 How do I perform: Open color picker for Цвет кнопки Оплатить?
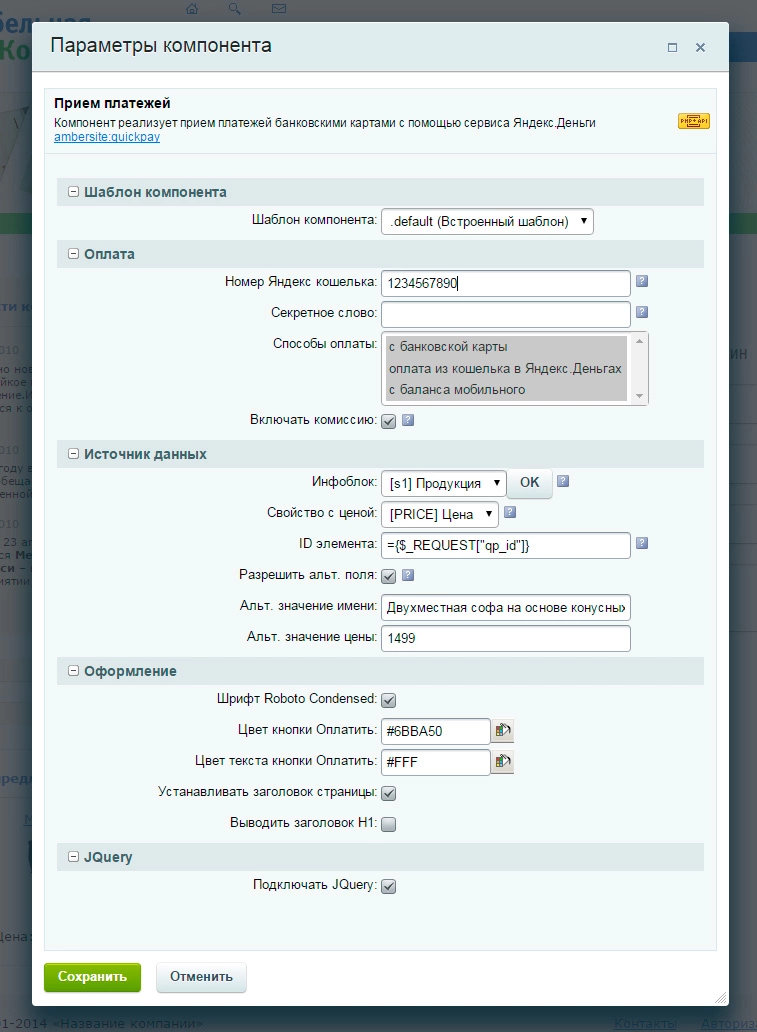[x=503, y=731]
